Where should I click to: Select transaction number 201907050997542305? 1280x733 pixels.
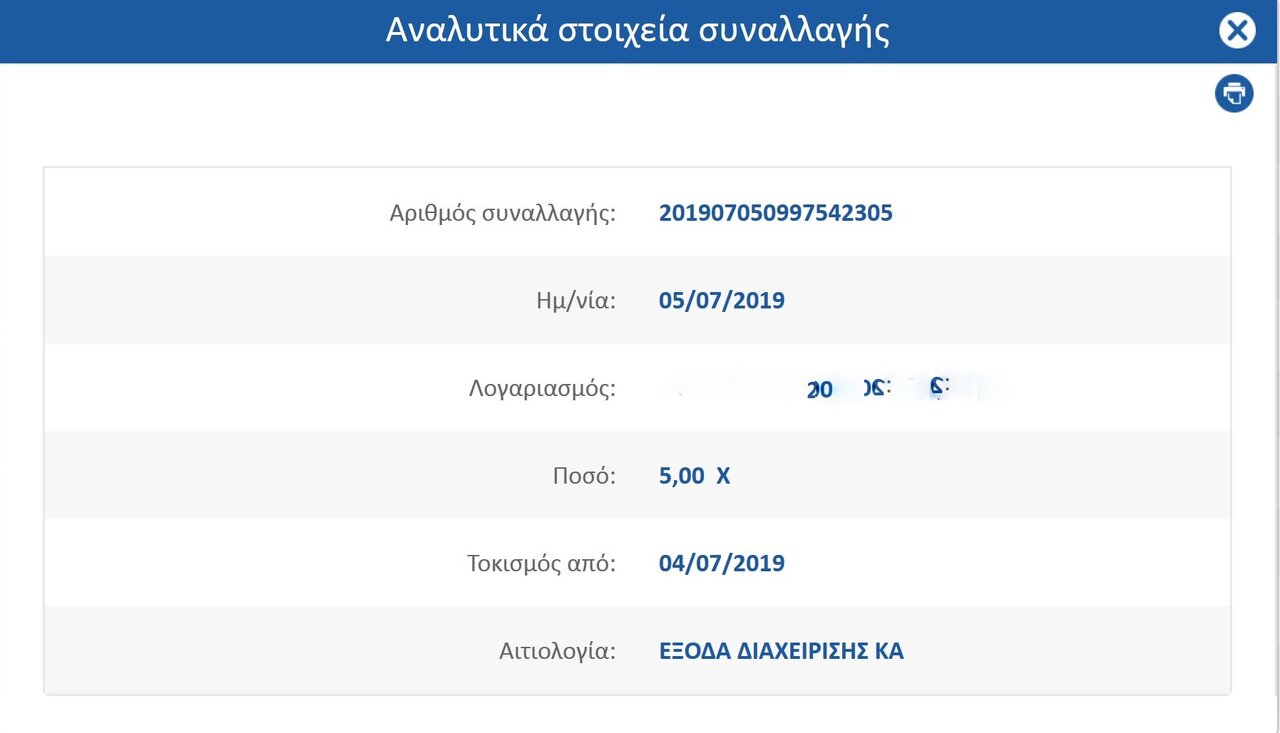[776, 212]
